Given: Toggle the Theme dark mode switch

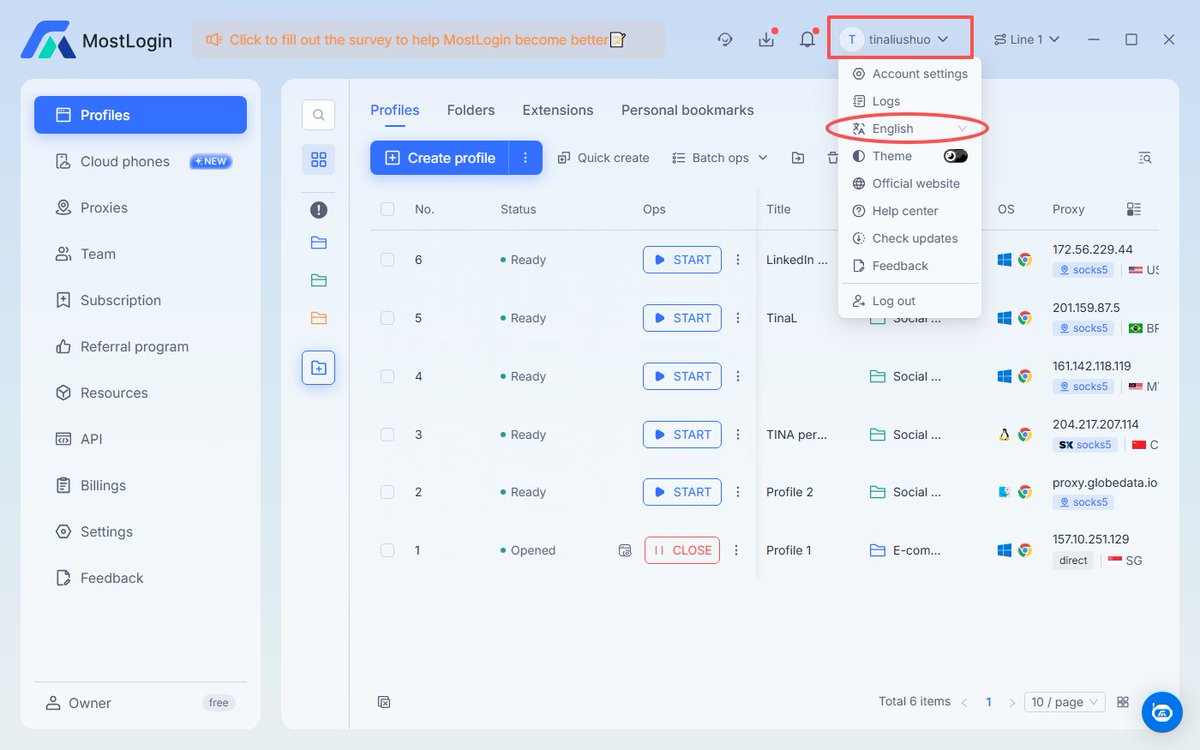Looking at the screenshot, I should 956,156.
